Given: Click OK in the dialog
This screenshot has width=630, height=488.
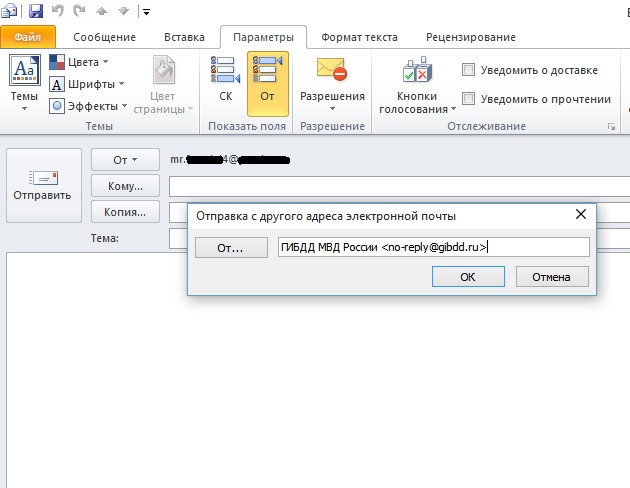Looking at the screenshot, I should (468, 277).
